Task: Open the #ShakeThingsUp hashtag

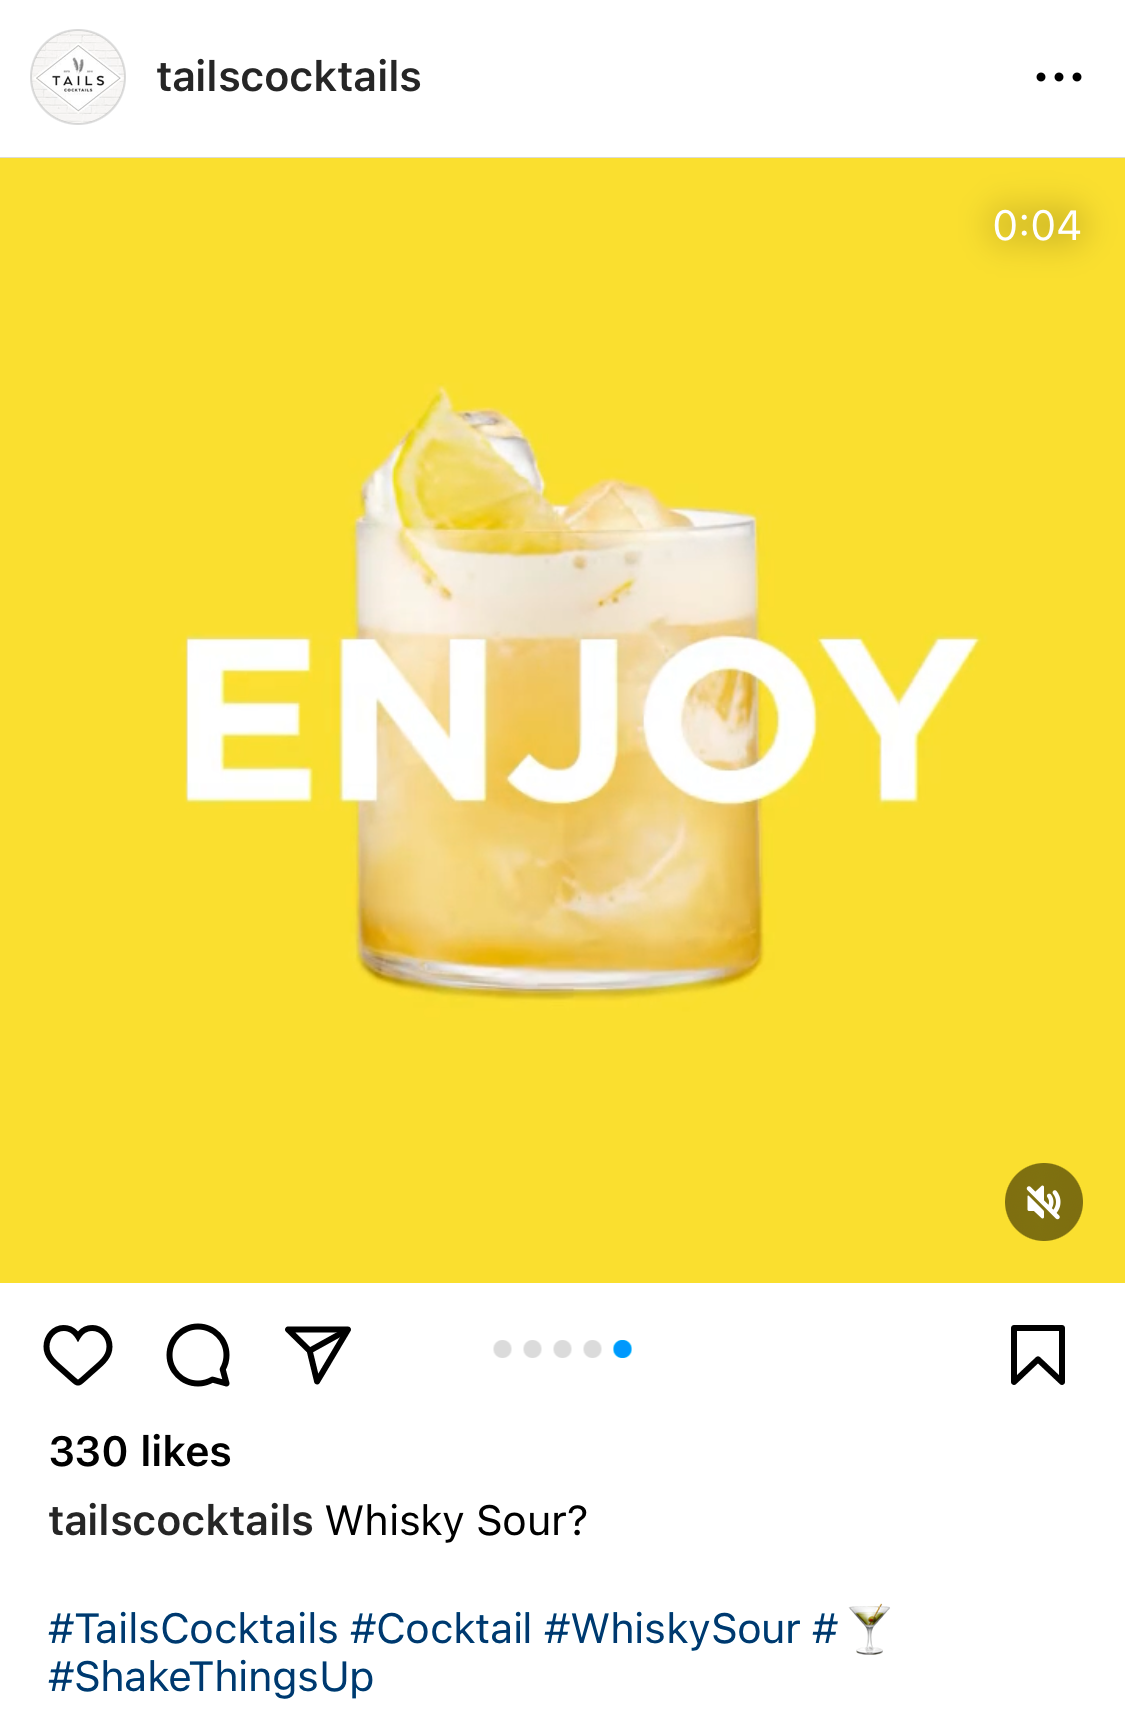Action: pos(211,1677)
